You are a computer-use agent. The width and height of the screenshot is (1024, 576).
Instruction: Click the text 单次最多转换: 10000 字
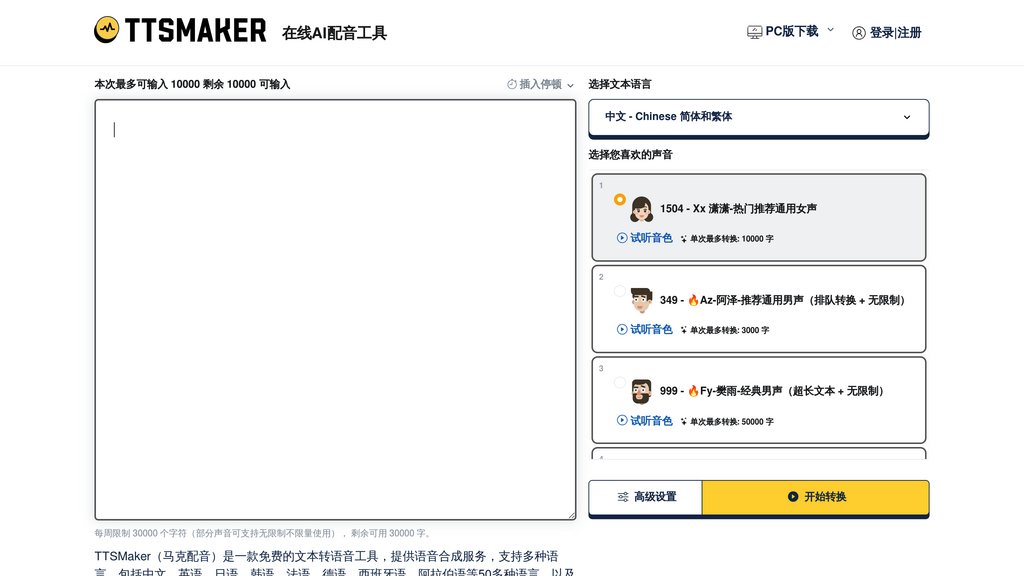point(731,239)
